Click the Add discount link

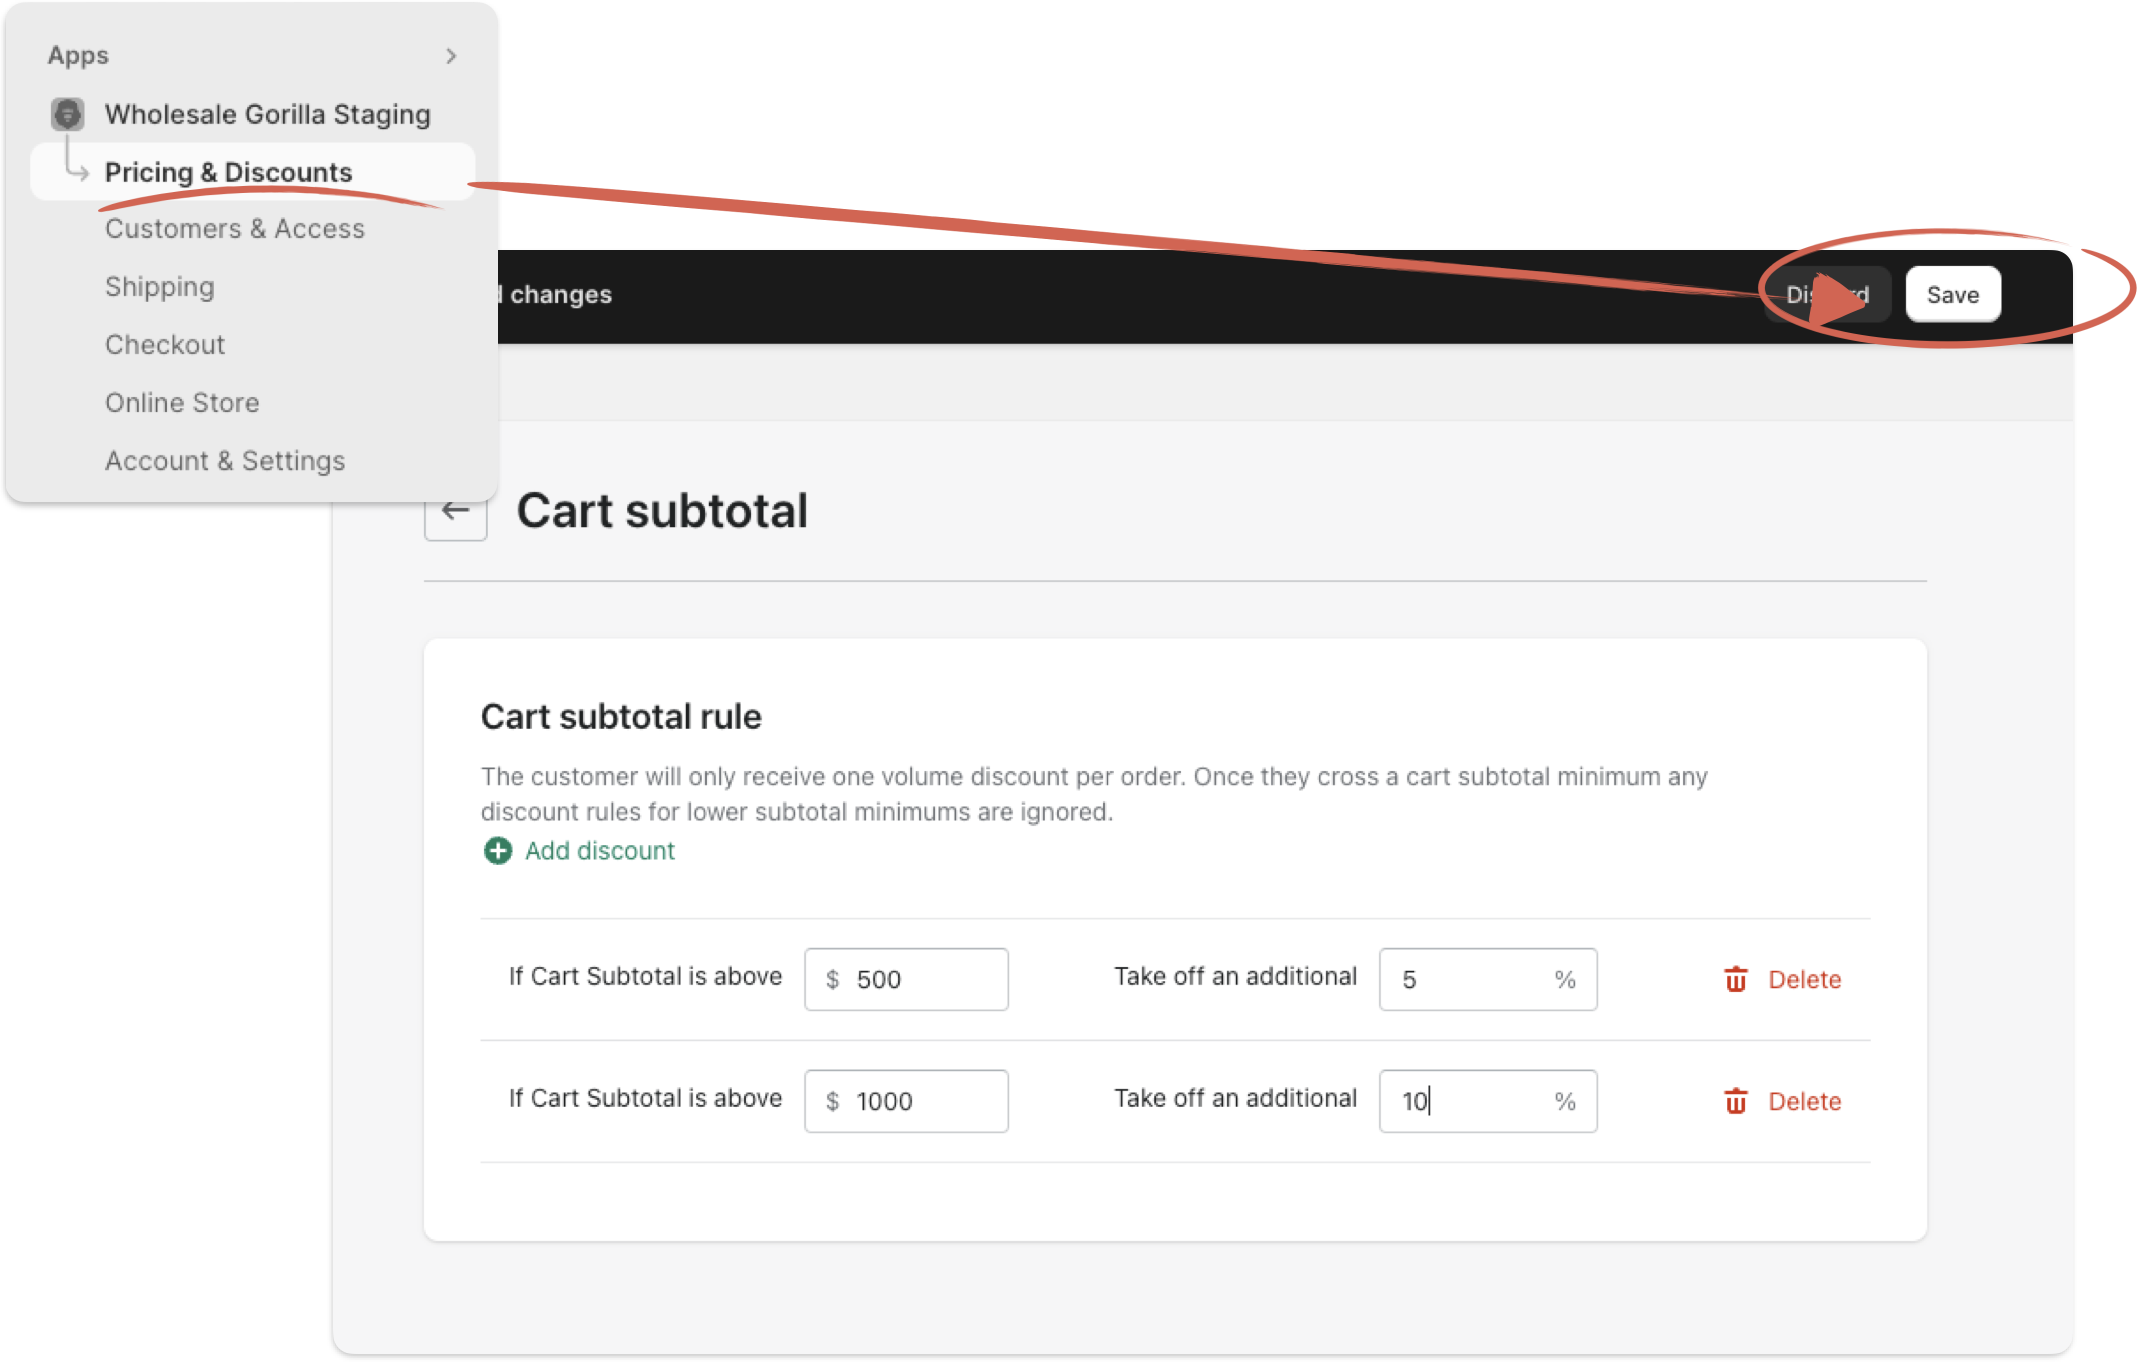pyautogui.click(x=600, y=851)
